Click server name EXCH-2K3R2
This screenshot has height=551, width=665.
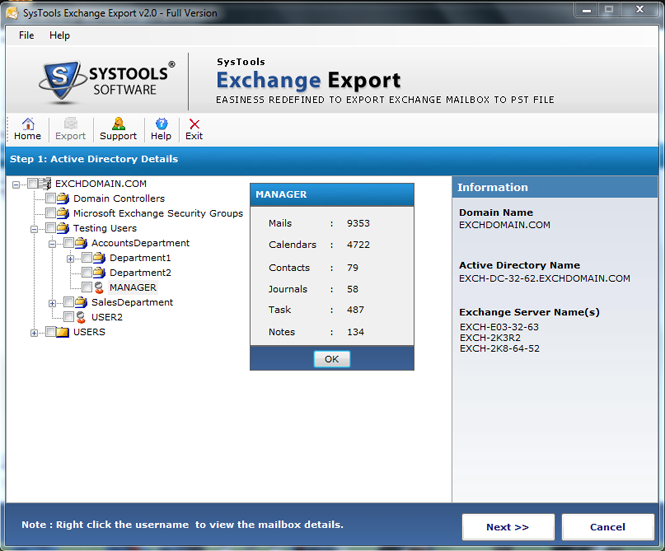click(x=490, y=338)
